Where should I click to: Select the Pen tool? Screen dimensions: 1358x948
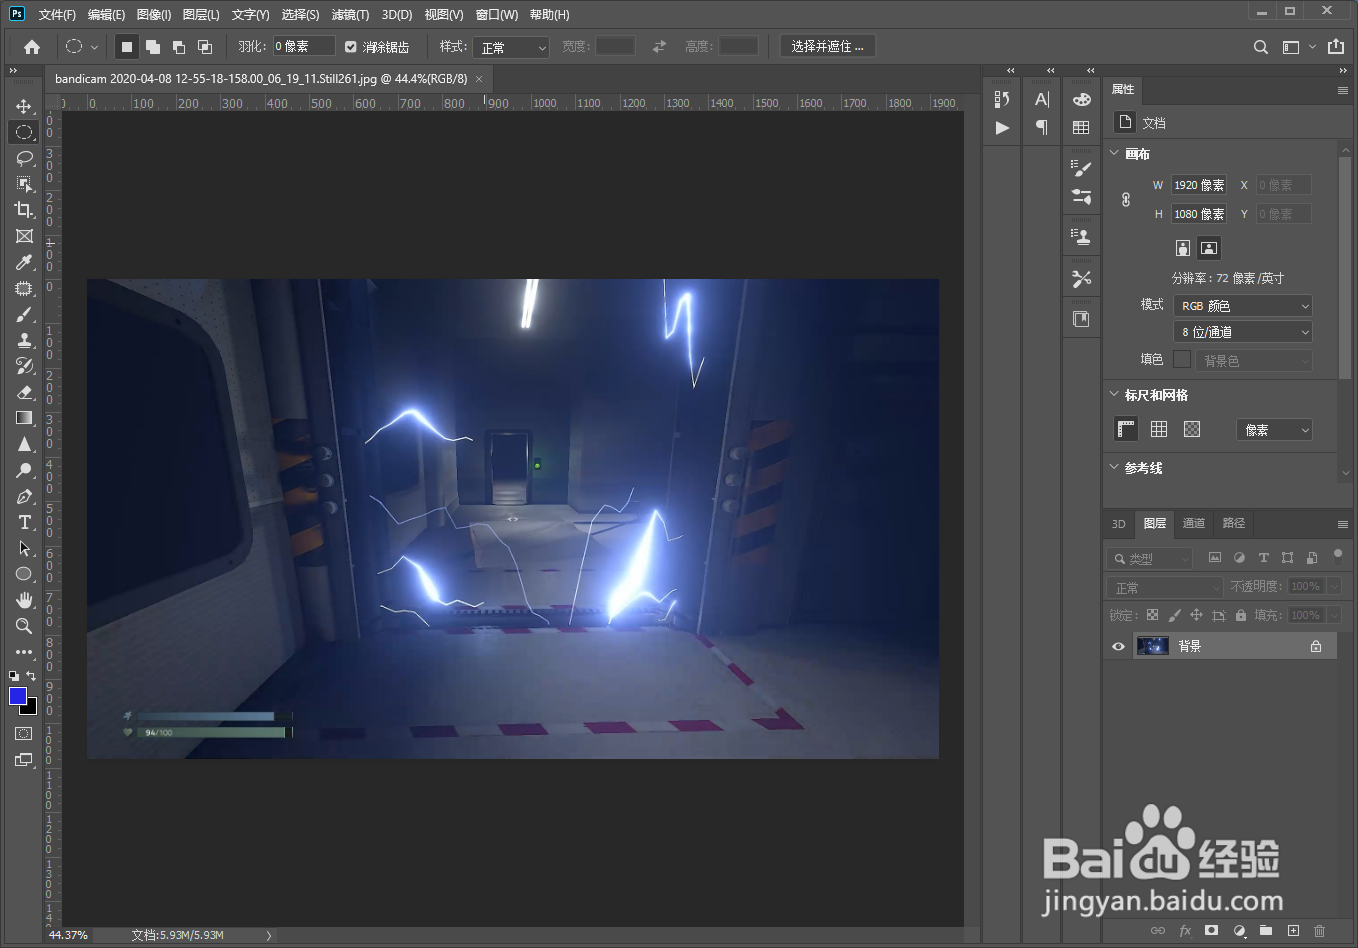click(x=24, y=496)
